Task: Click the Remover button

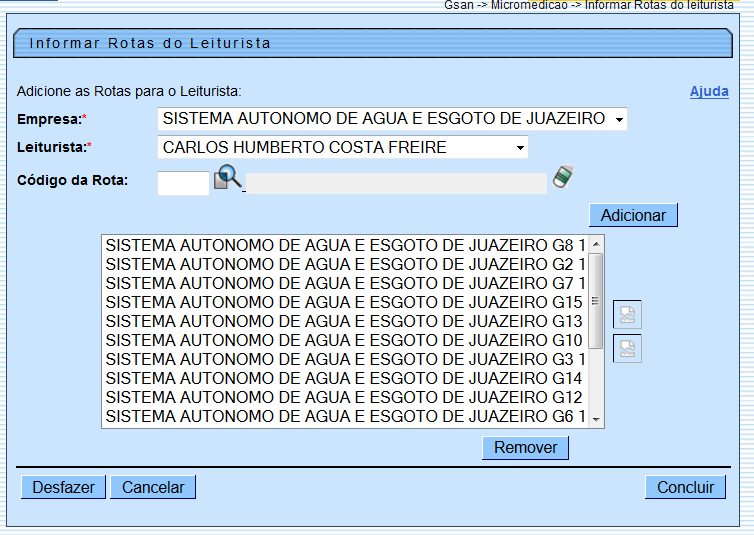Action: pyautogui.click(x=526, y=448)
